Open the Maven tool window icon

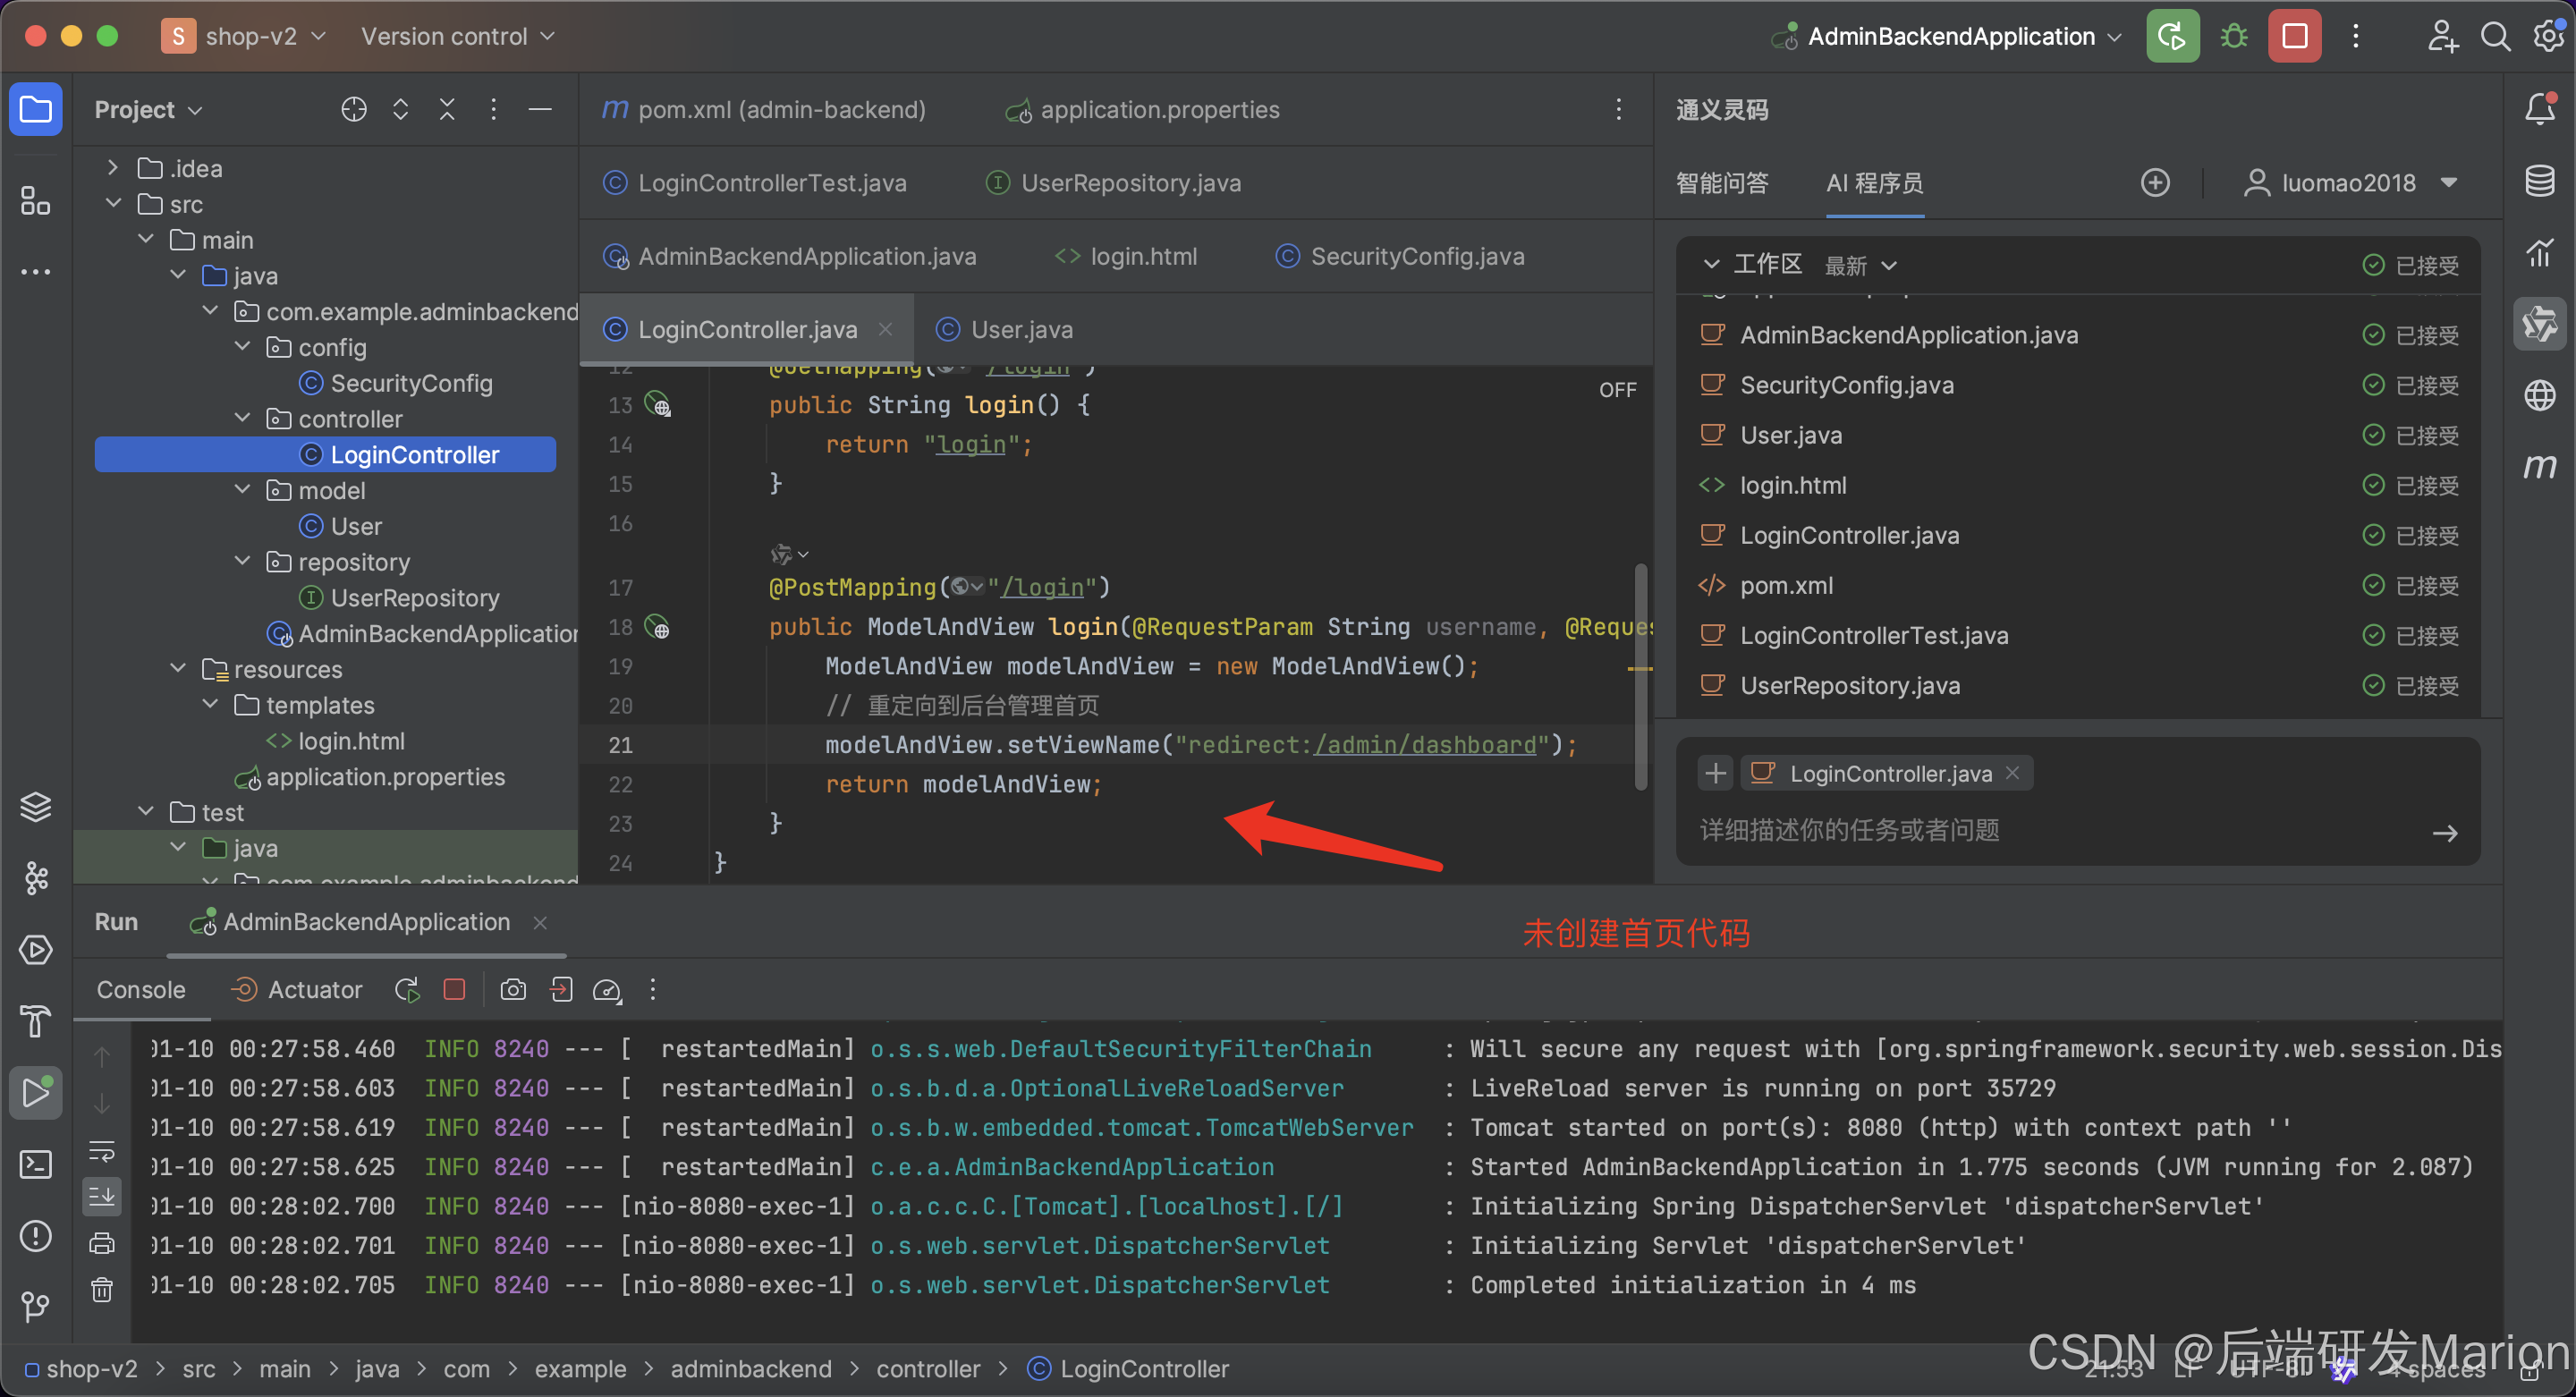(2539, 467)
